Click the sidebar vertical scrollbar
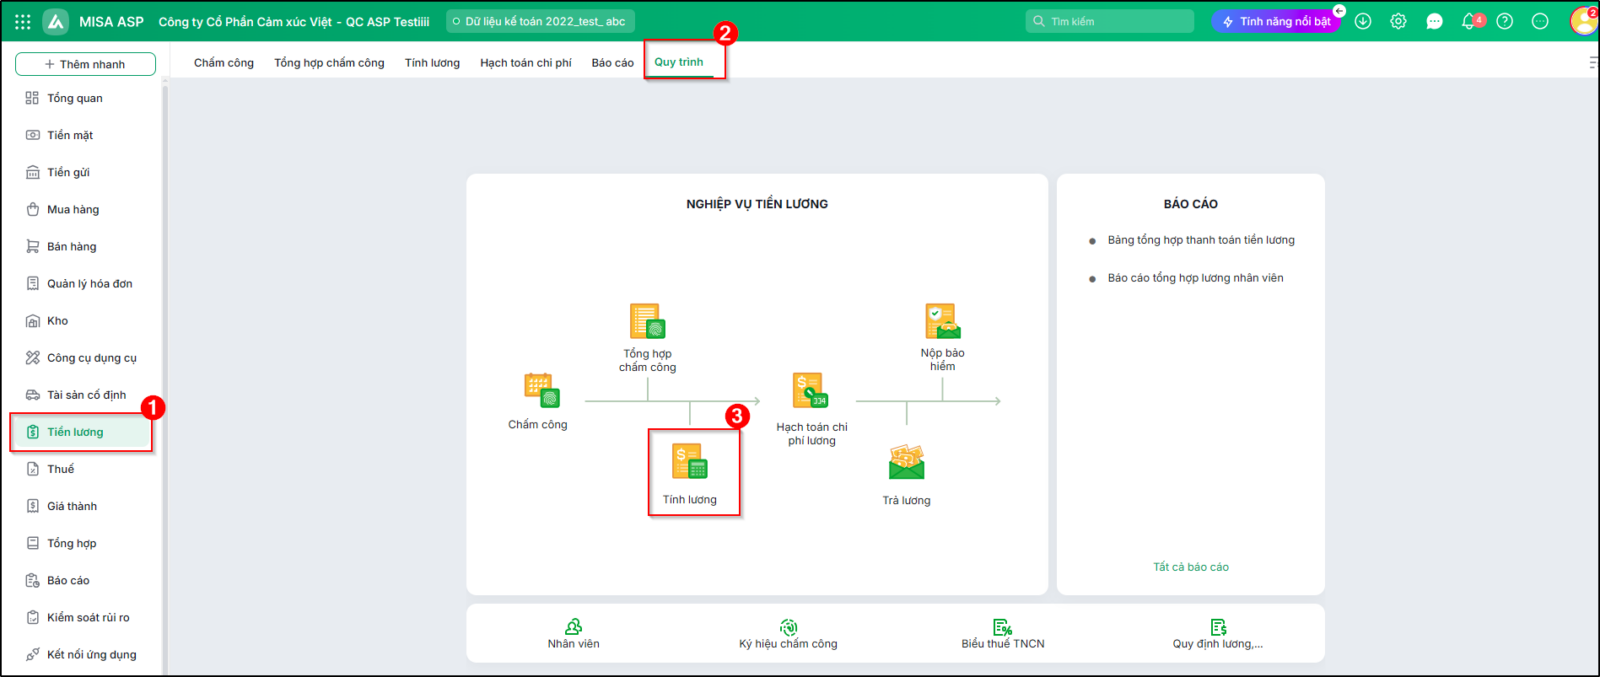Viewport: 1600px width, 677px height. point(165,380)
